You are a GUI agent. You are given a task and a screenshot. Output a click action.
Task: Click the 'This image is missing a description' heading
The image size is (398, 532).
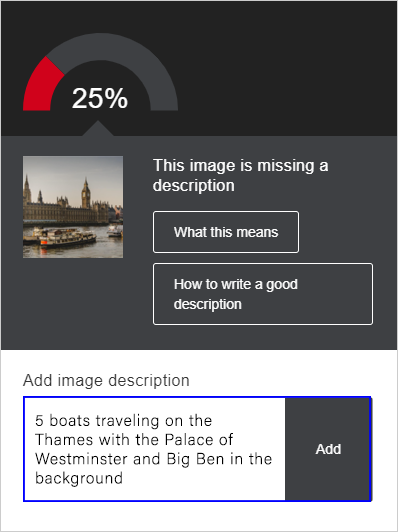(241, 175)
